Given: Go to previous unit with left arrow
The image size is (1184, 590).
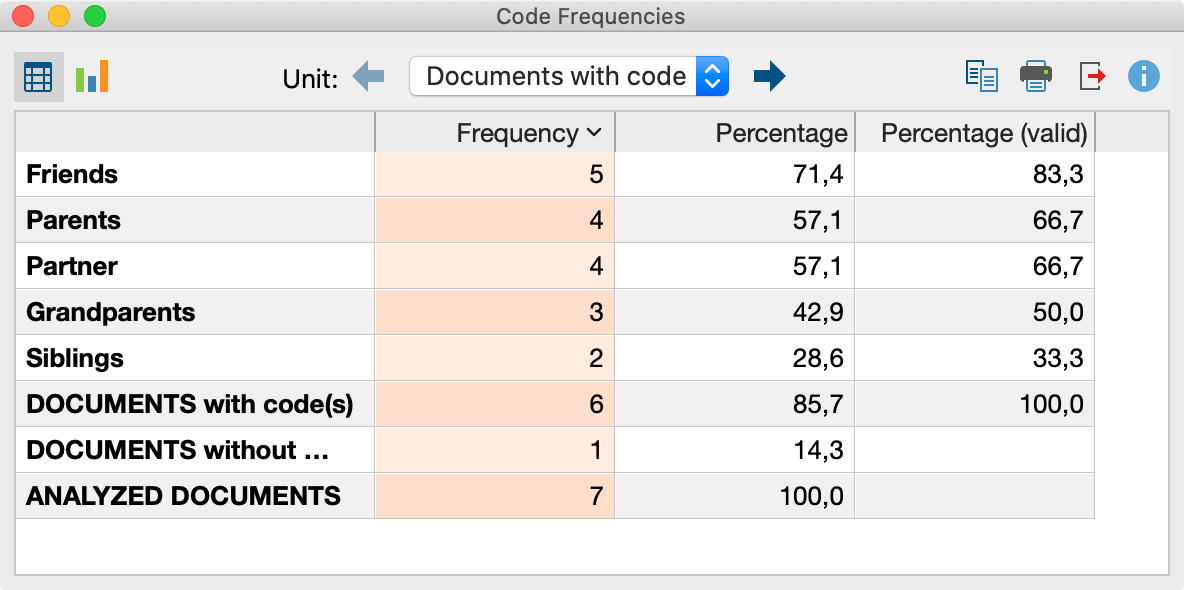Looking at the screenshot, I should [x=368, y=77].
